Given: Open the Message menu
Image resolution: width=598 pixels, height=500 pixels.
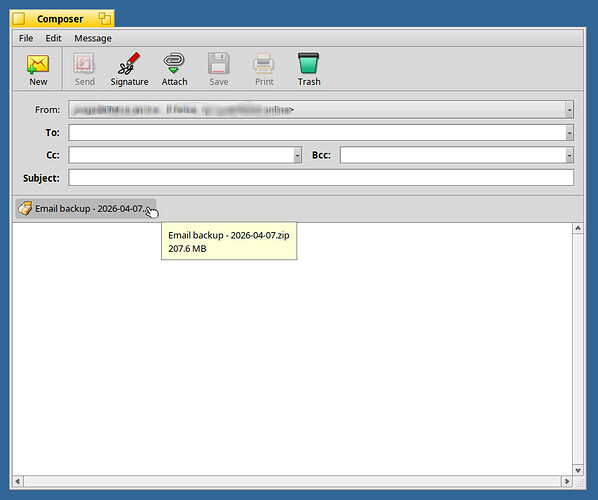Looking at the screenshot, I should click(x=93, y=38).
